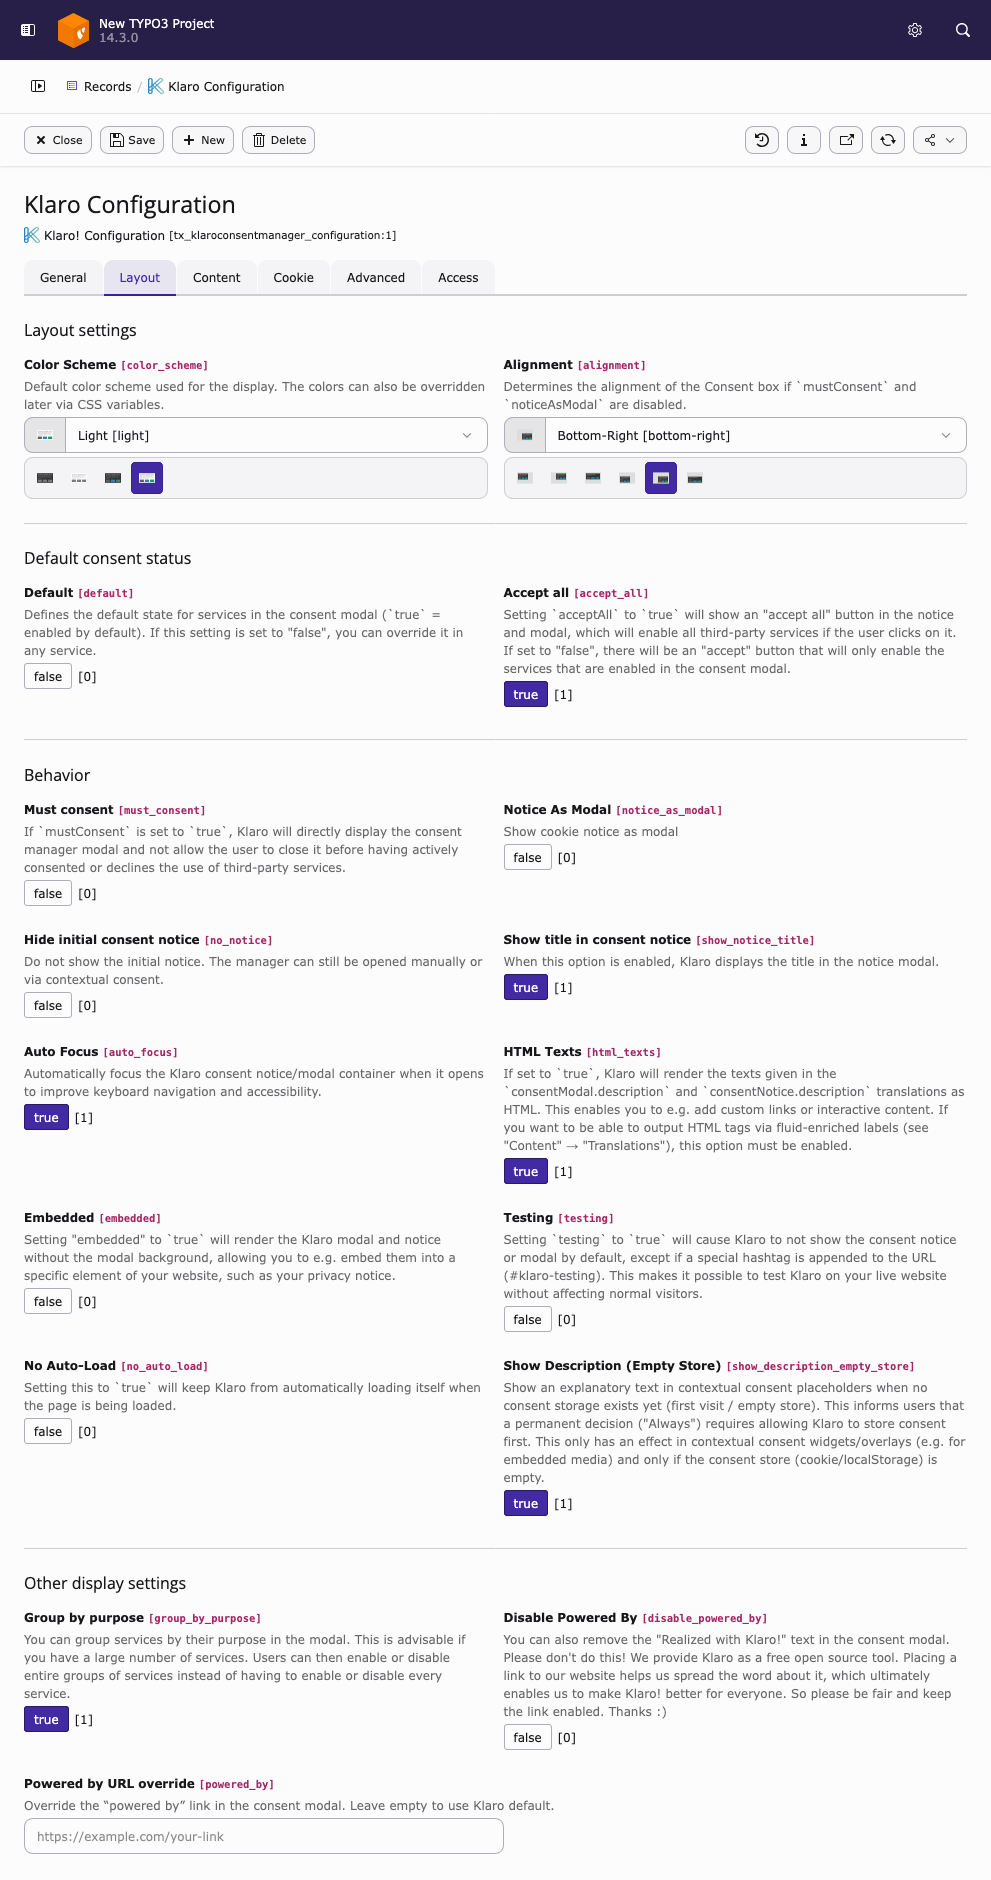
Task: Expand the share button dropdown
Action: pyautogui.click(x=940, y=140)
